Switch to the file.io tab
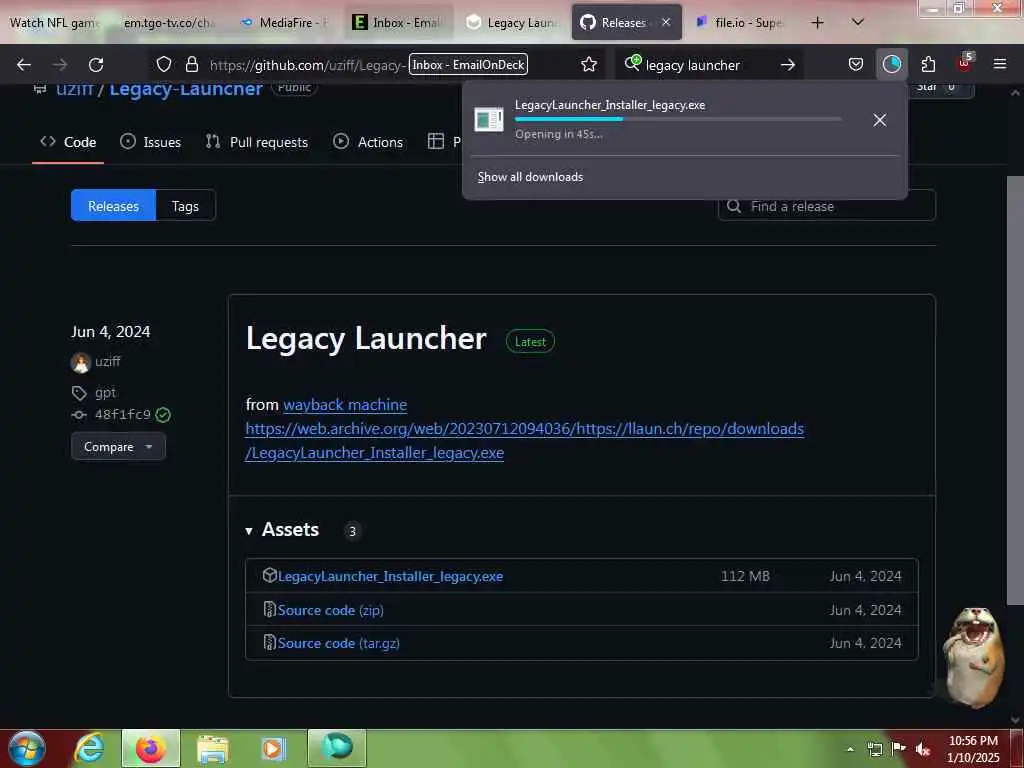The height and width of the screenshot is (768, 1024). coord(742,23)
